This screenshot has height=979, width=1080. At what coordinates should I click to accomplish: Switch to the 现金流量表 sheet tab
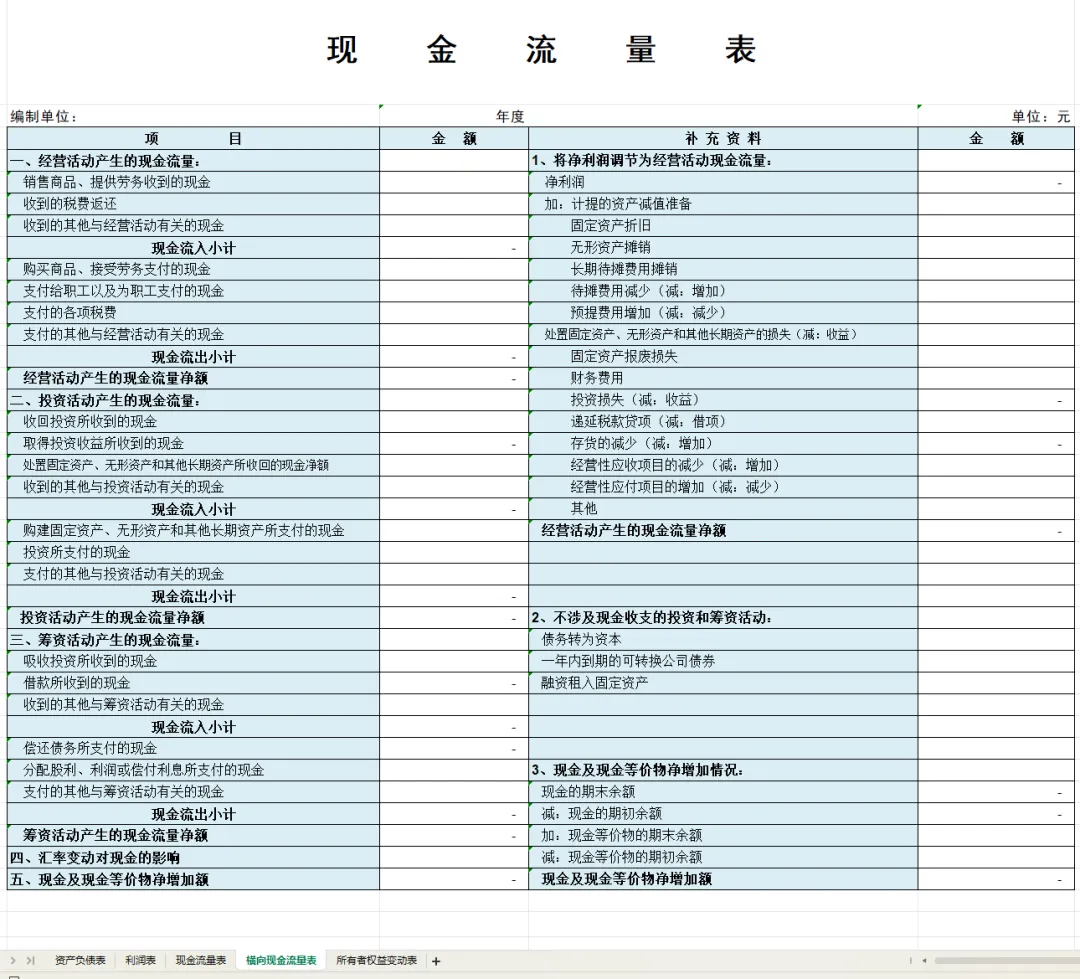point(200,960)
